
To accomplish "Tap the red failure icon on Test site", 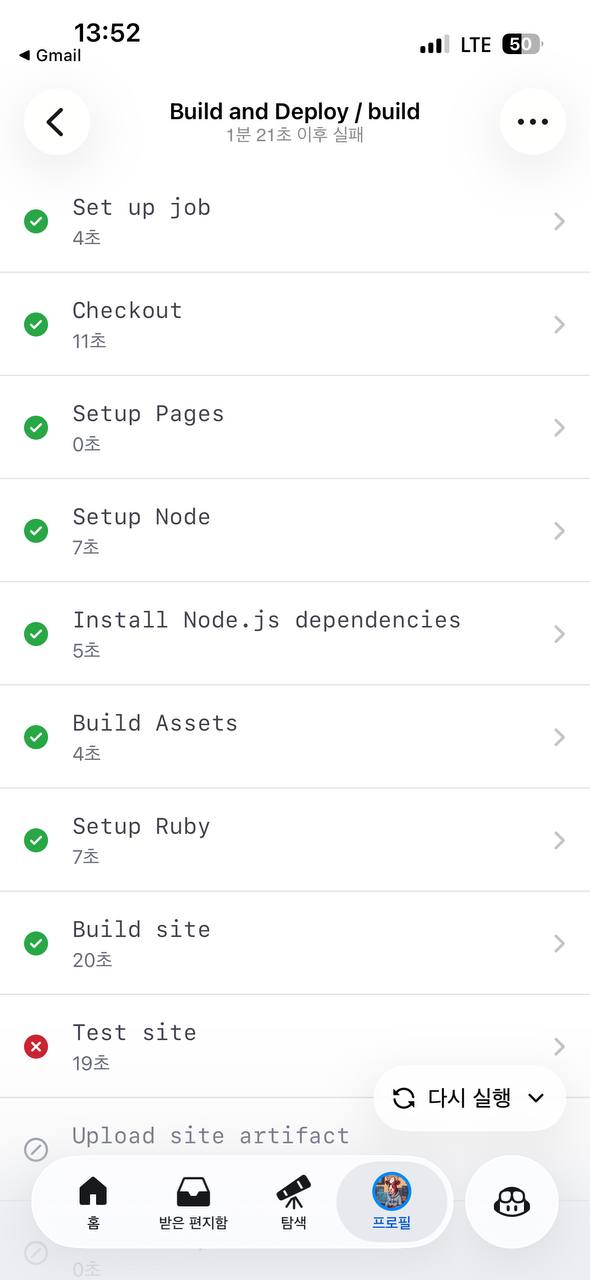I will click(36, 1046).
